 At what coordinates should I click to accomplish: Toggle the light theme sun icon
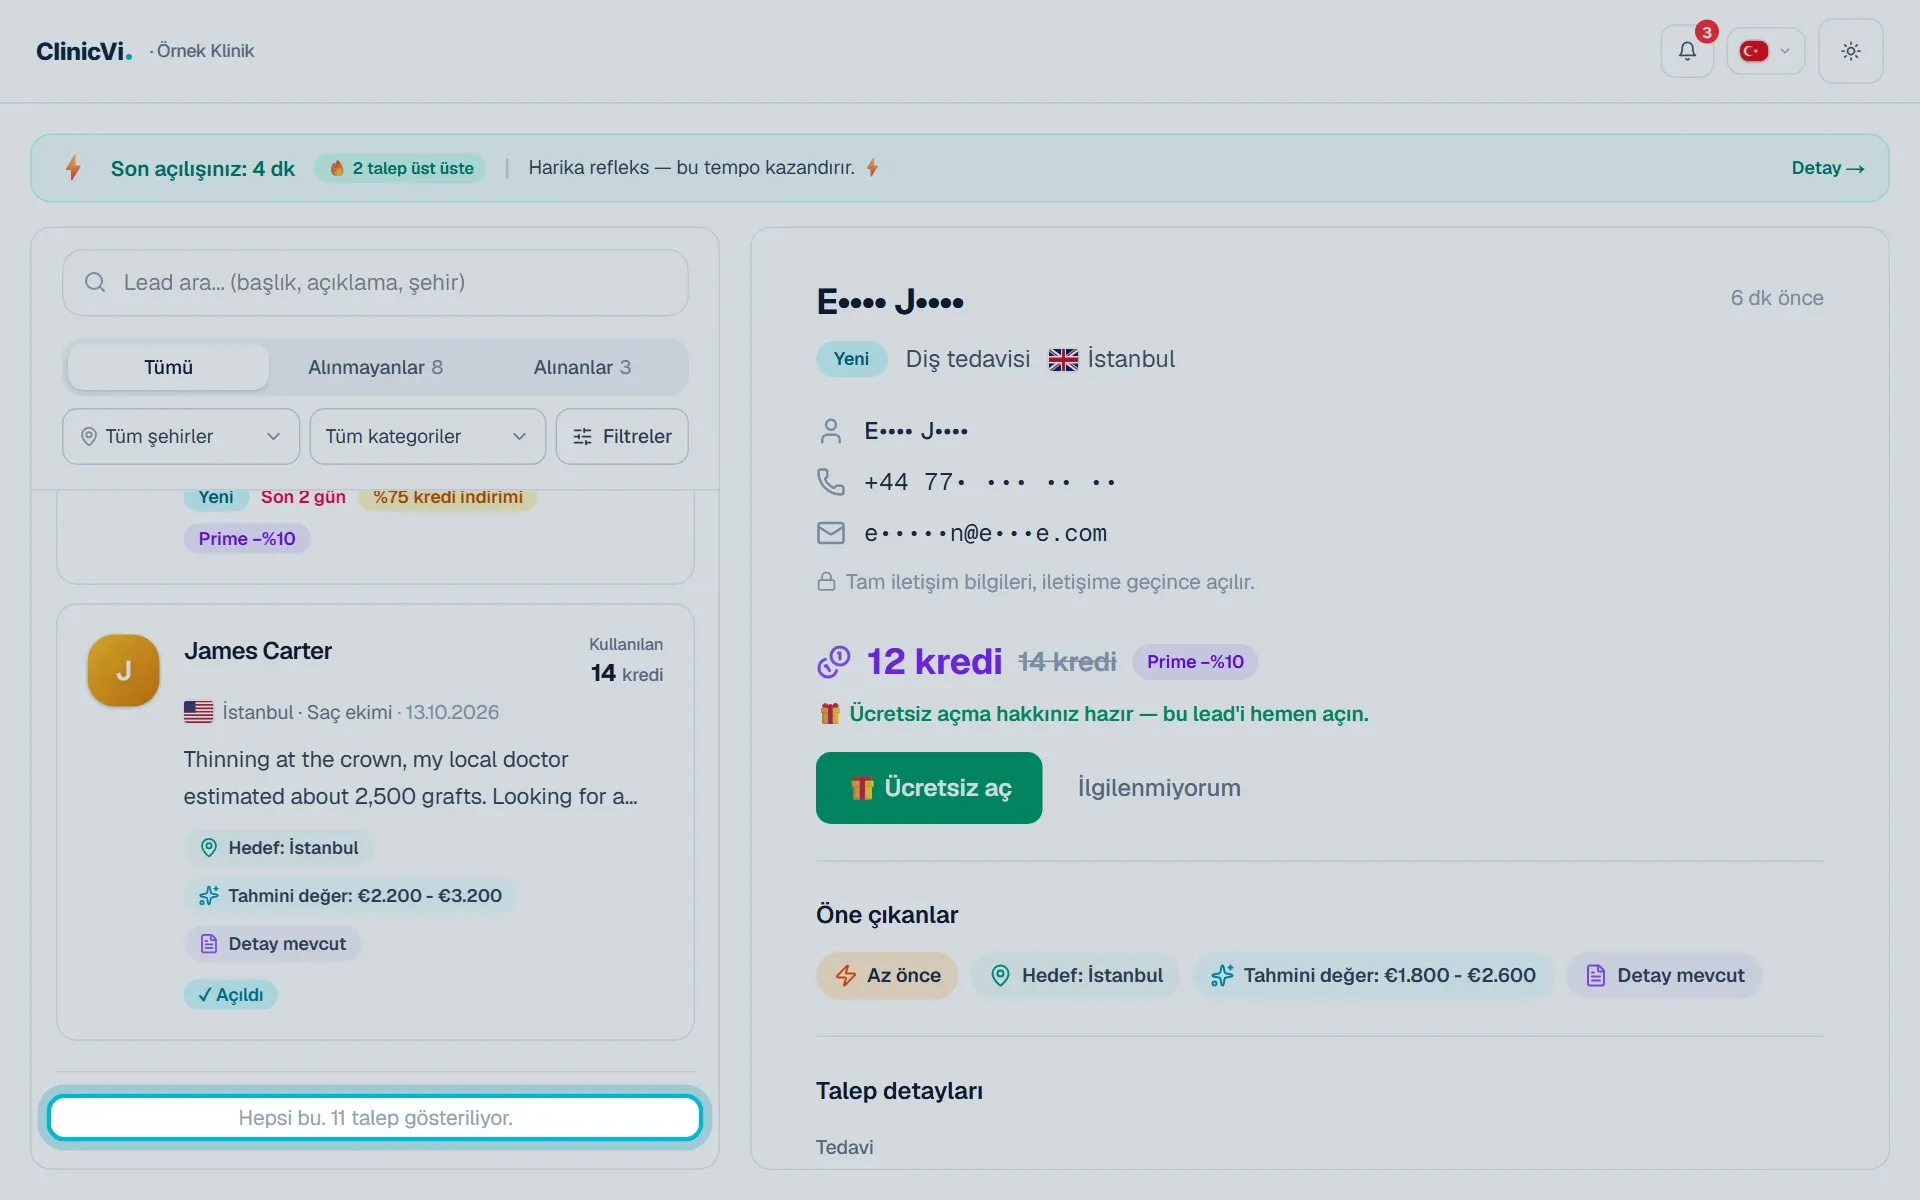(1850, 51)
